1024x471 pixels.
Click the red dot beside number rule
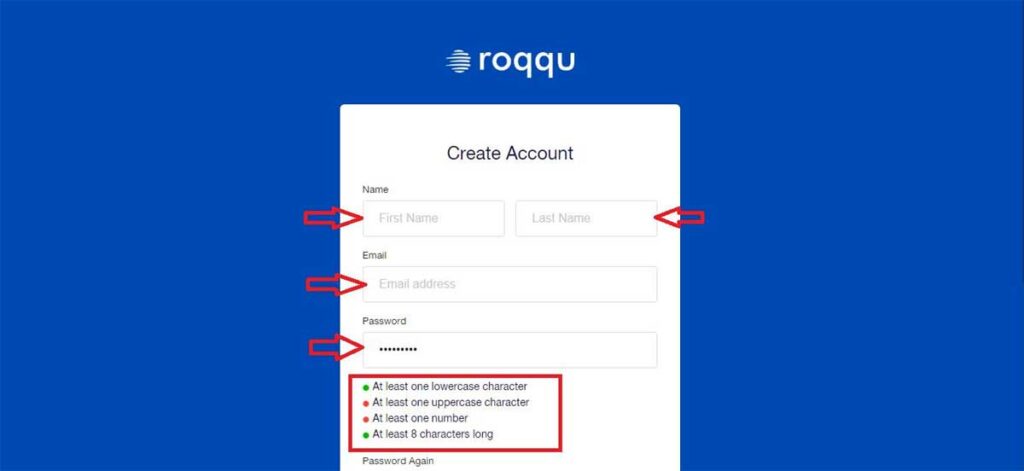coord(366,419)
